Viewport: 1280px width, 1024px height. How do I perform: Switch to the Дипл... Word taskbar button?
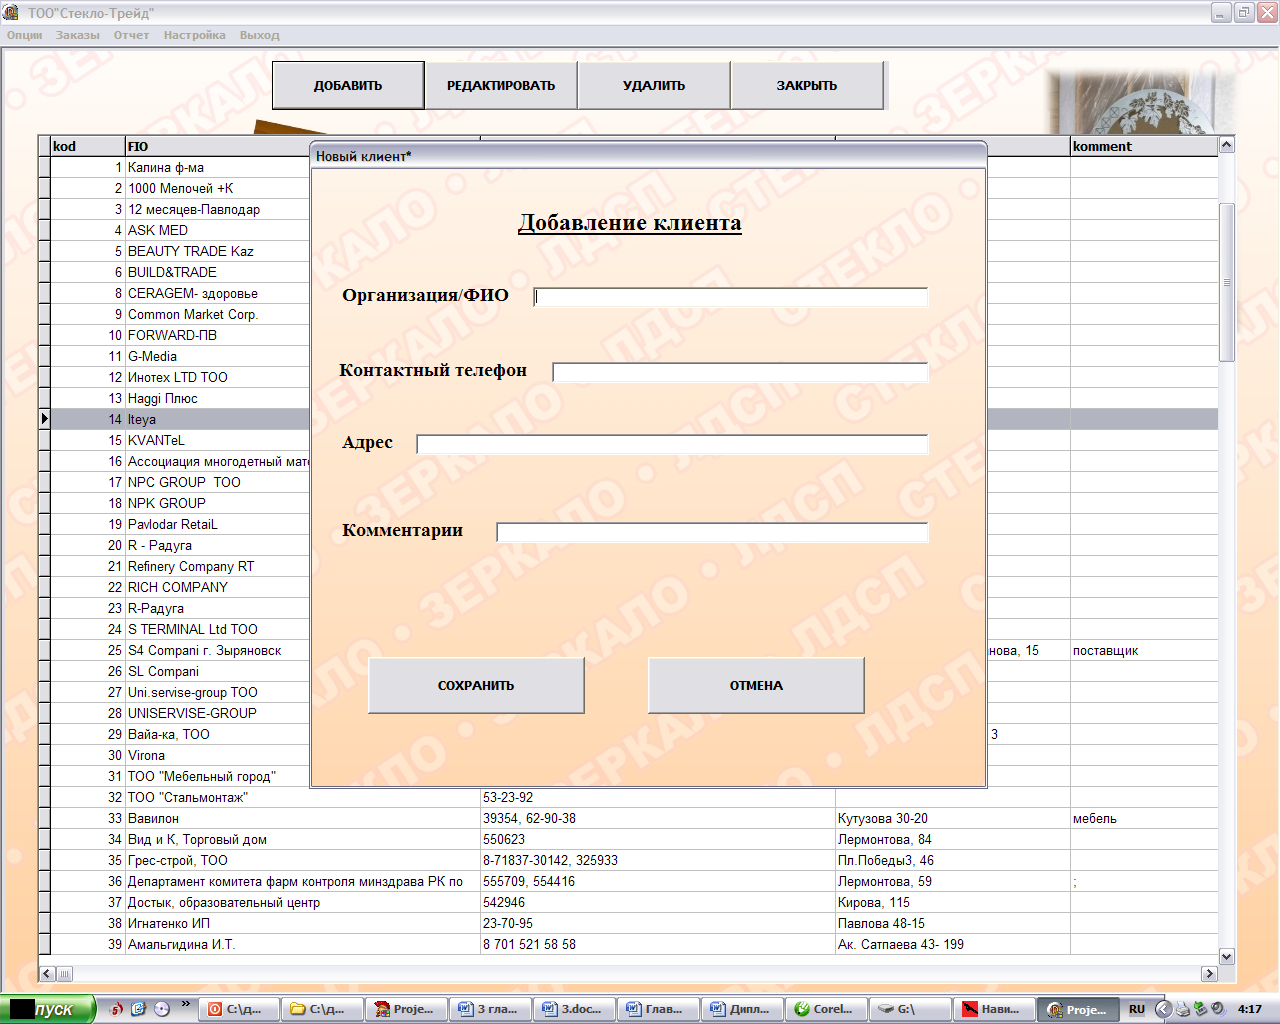coord(742,1009)
